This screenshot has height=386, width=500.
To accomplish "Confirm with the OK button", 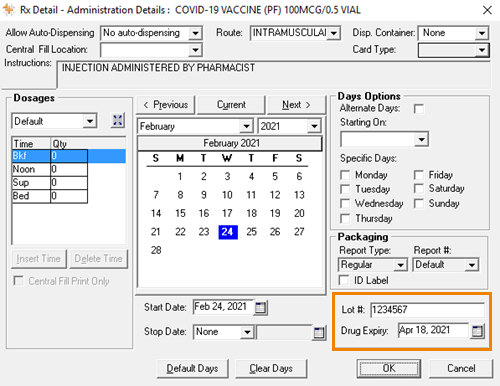I will 389,368.
